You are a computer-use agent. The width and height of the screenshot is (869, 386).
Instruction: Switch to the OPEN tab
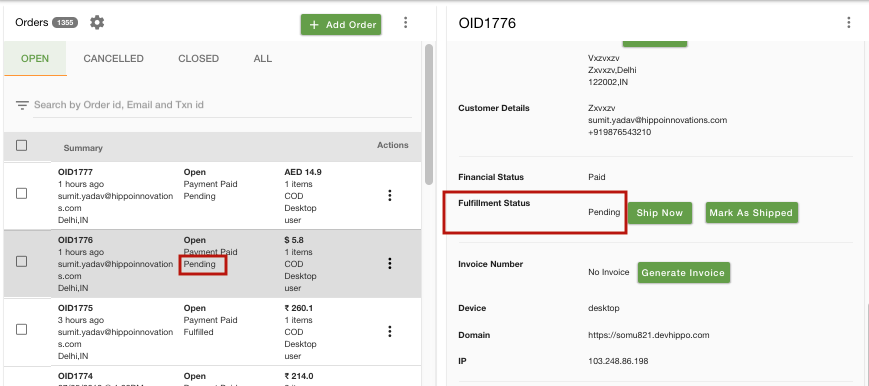tap(35, 58)
